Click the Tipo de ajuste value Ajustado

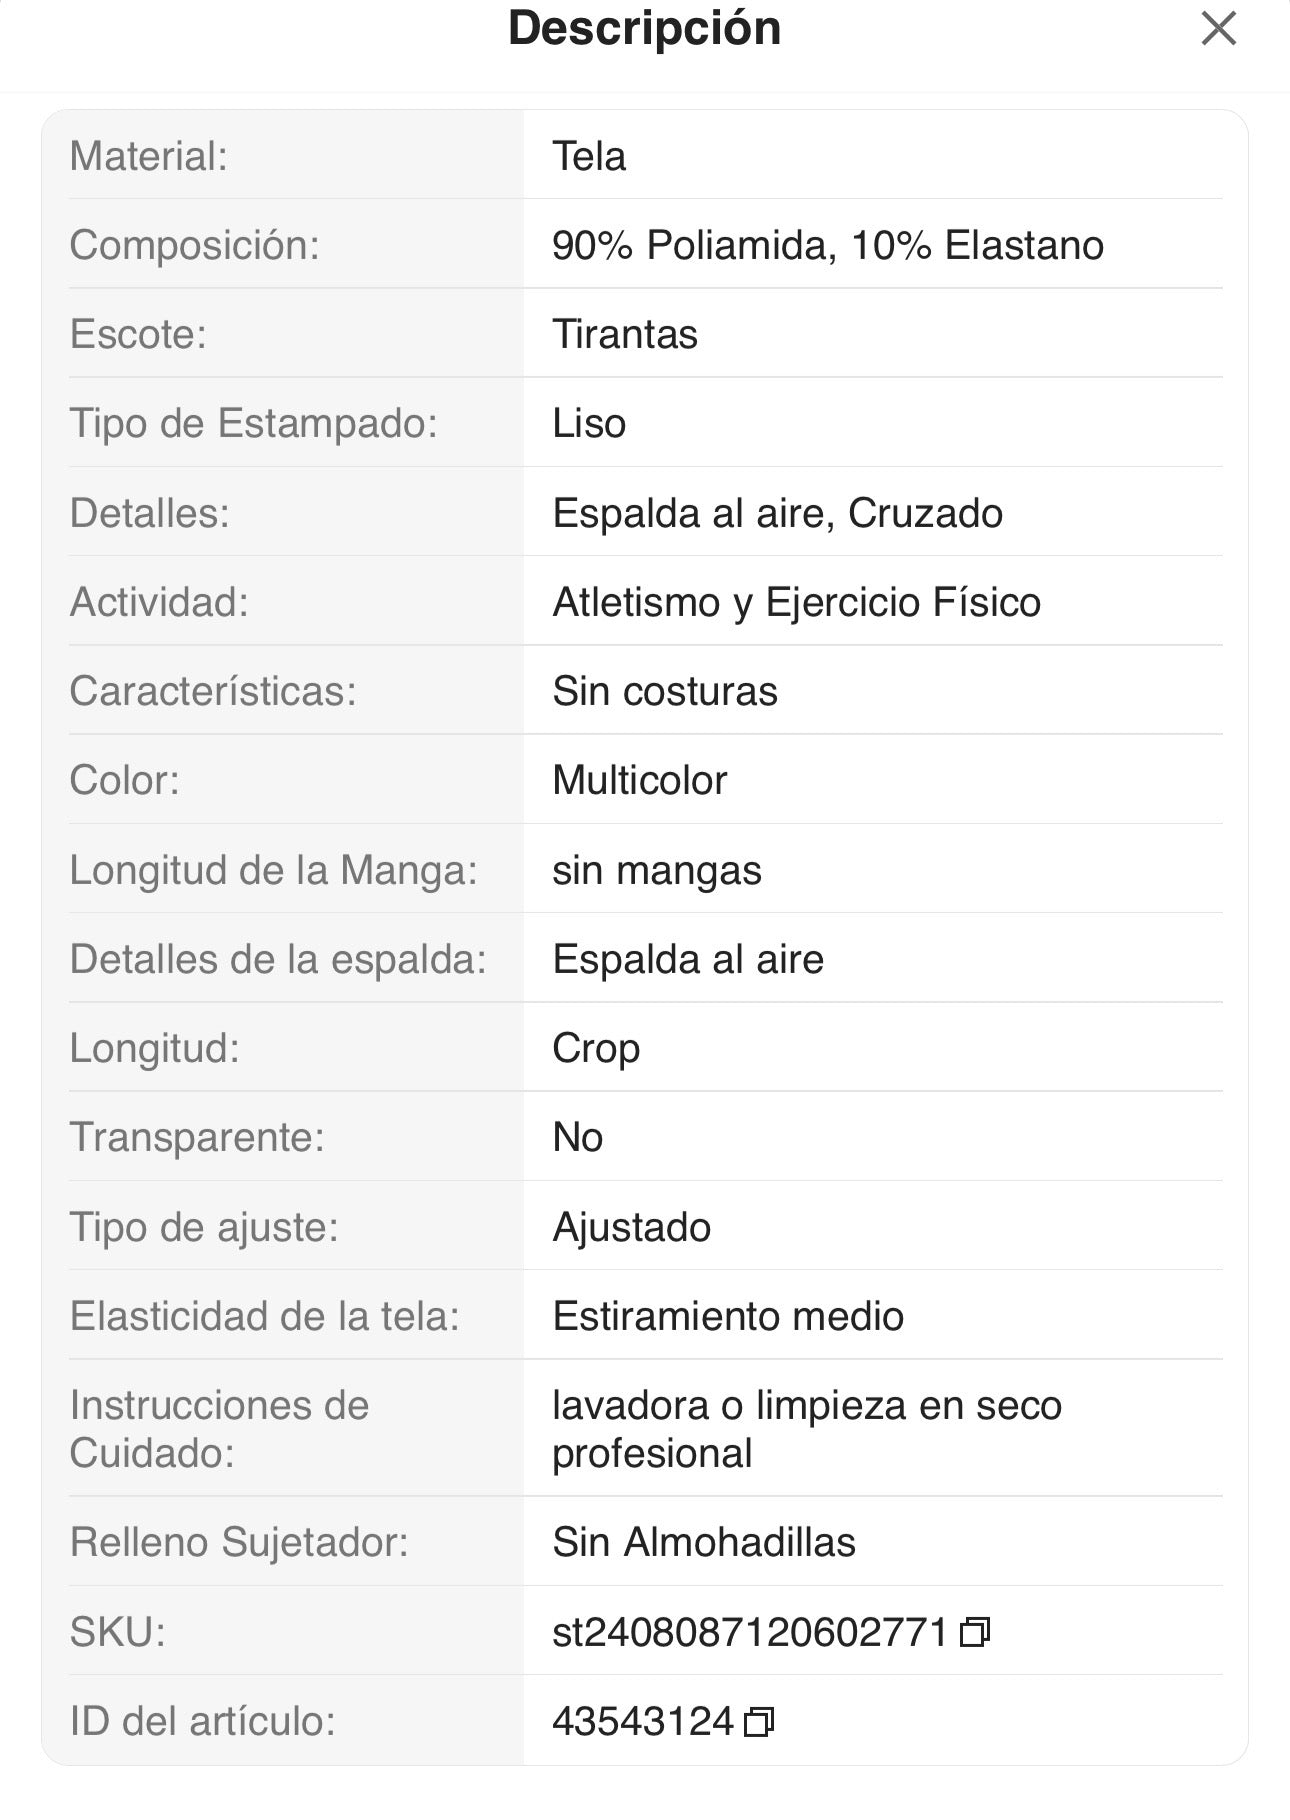pyautogui.click(x=631, y=1228)
